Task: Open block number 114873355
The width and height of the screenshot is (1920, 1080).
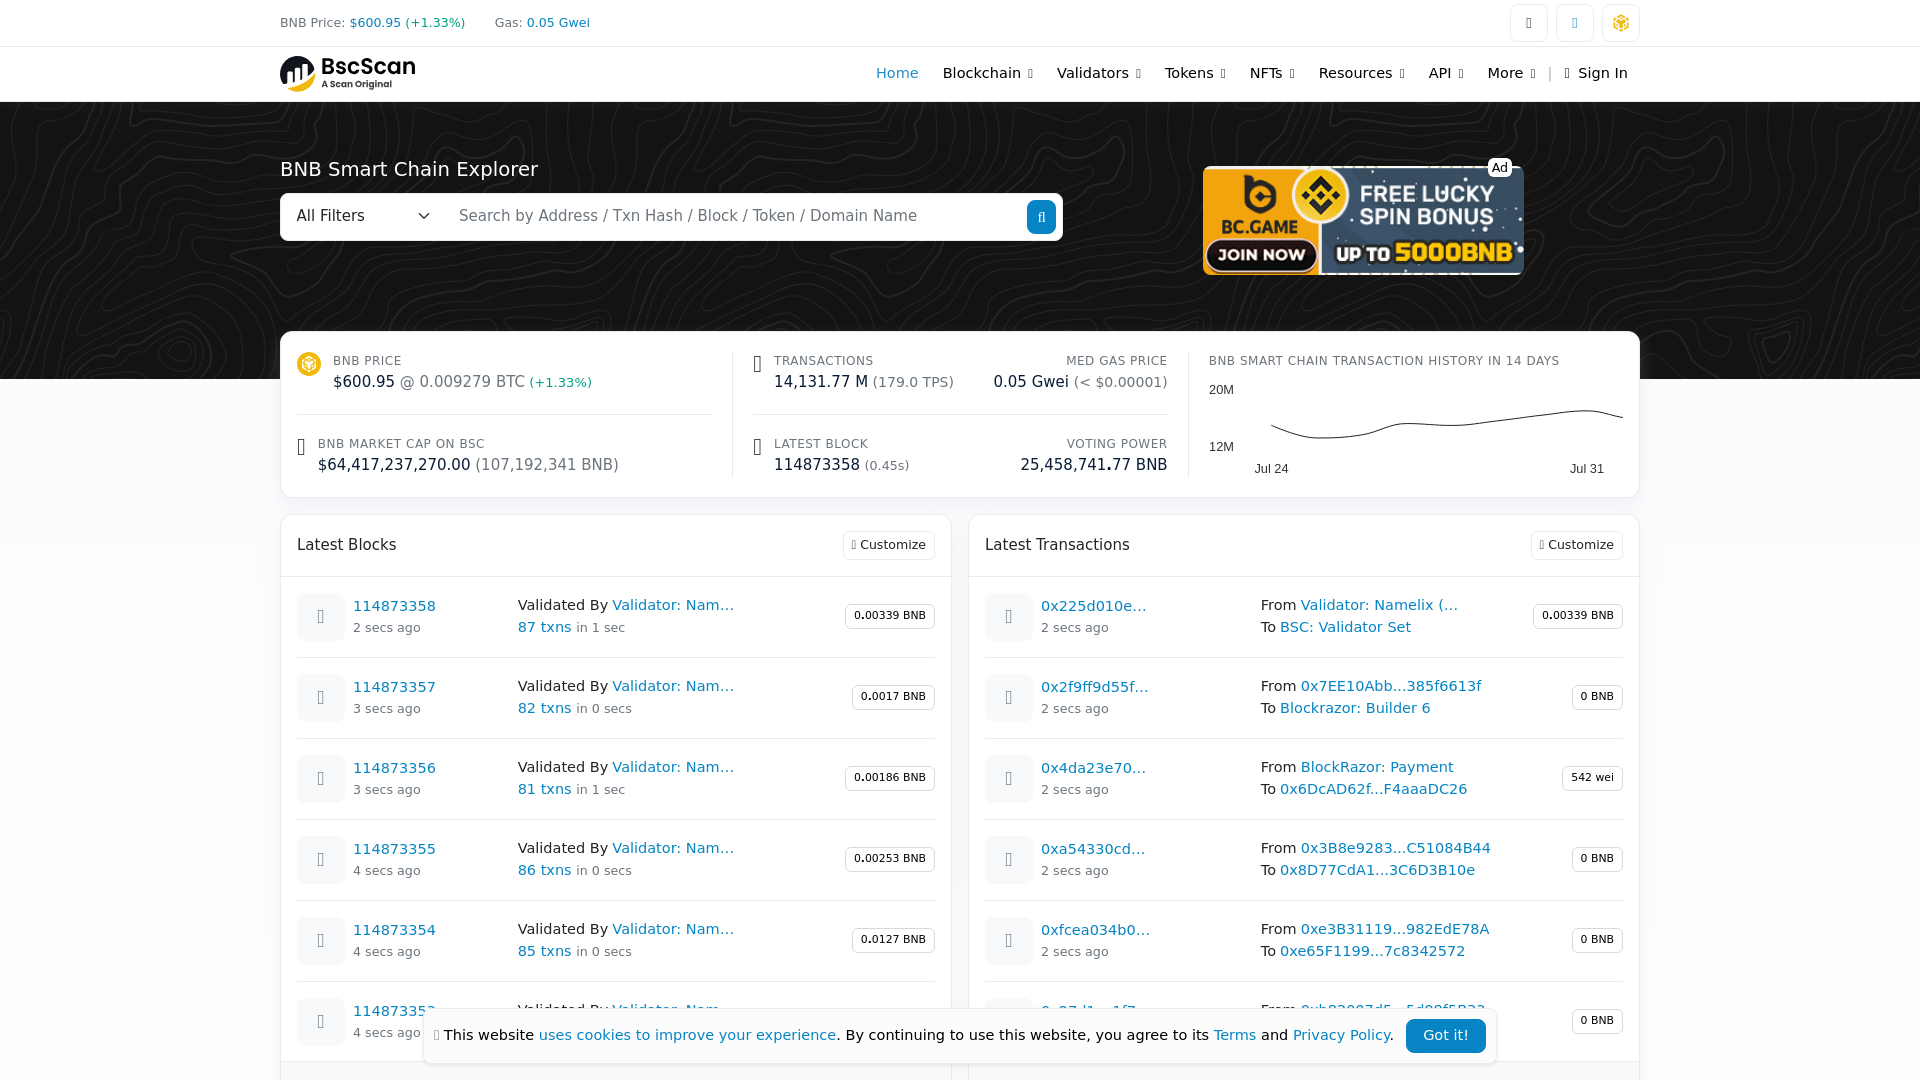Action: pos(394,849)
